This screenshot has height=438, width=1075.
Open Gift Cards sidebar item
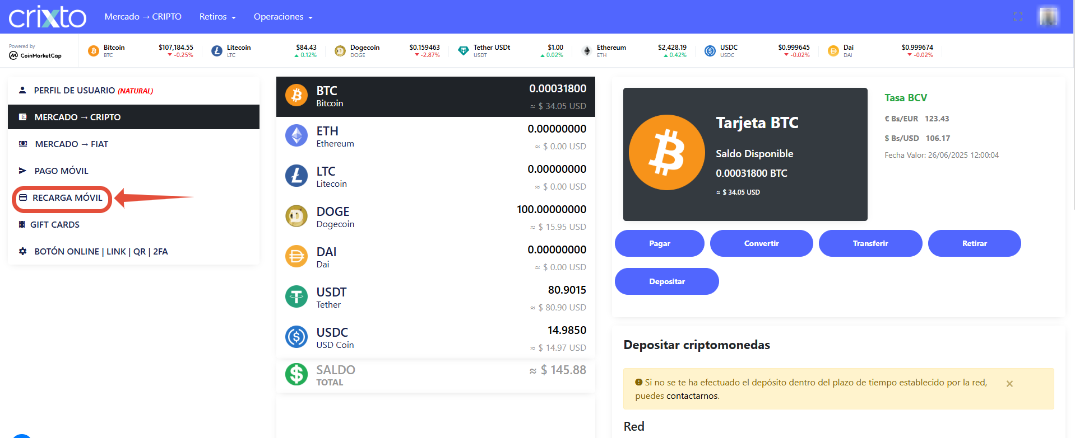pos(134,225)
